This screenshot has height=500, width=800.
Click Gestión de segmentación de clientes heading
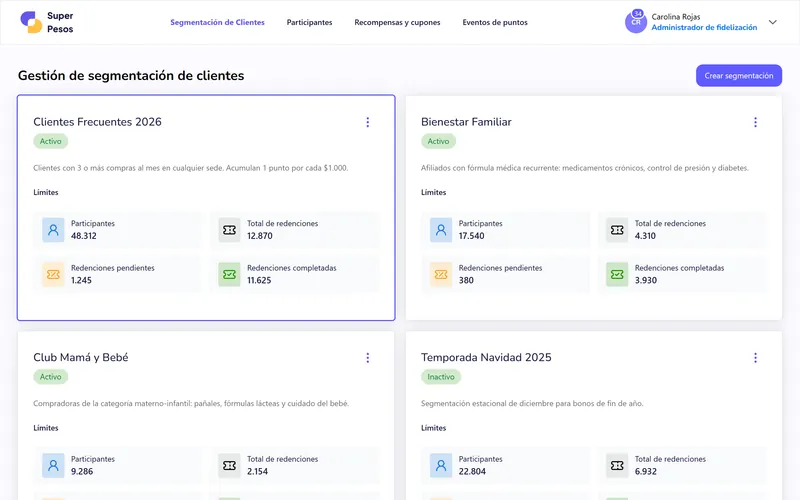click(131, 76)
